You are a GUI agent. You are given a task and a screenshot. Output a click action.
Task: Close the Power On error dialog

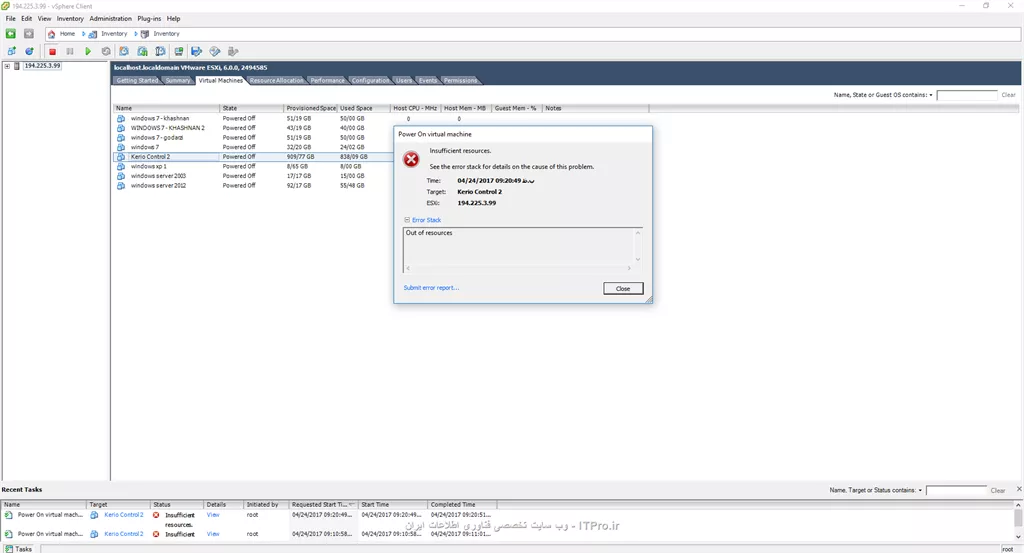(623, 289)
